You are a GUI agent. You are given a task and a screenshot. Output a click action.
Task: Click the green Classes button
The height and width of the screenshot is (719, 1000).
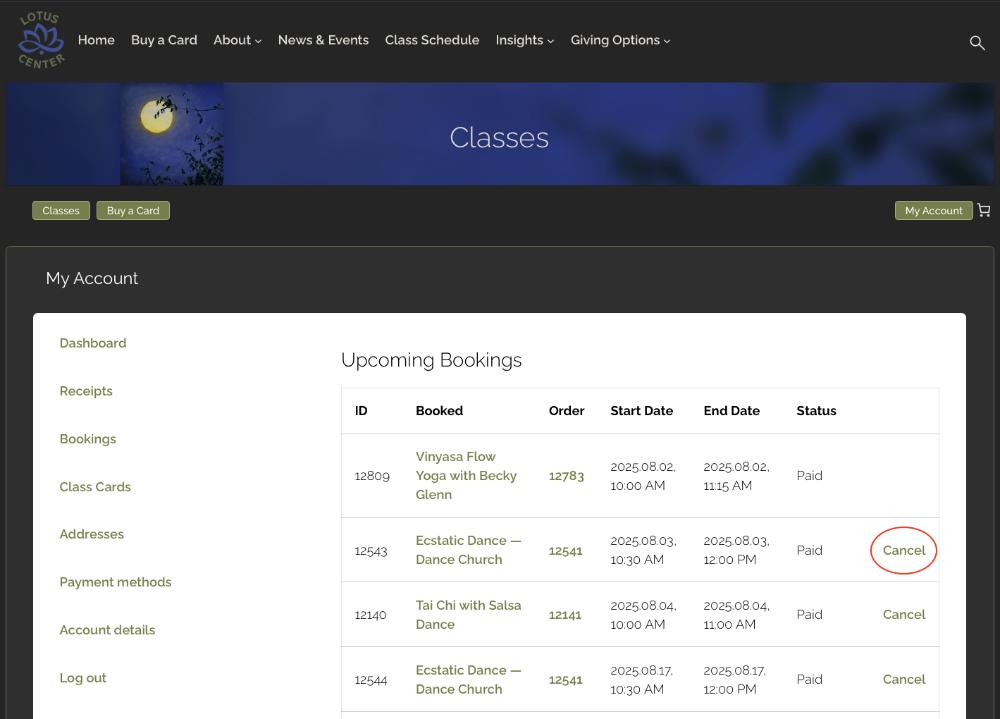pyautogui.click(x=61, y=211)
